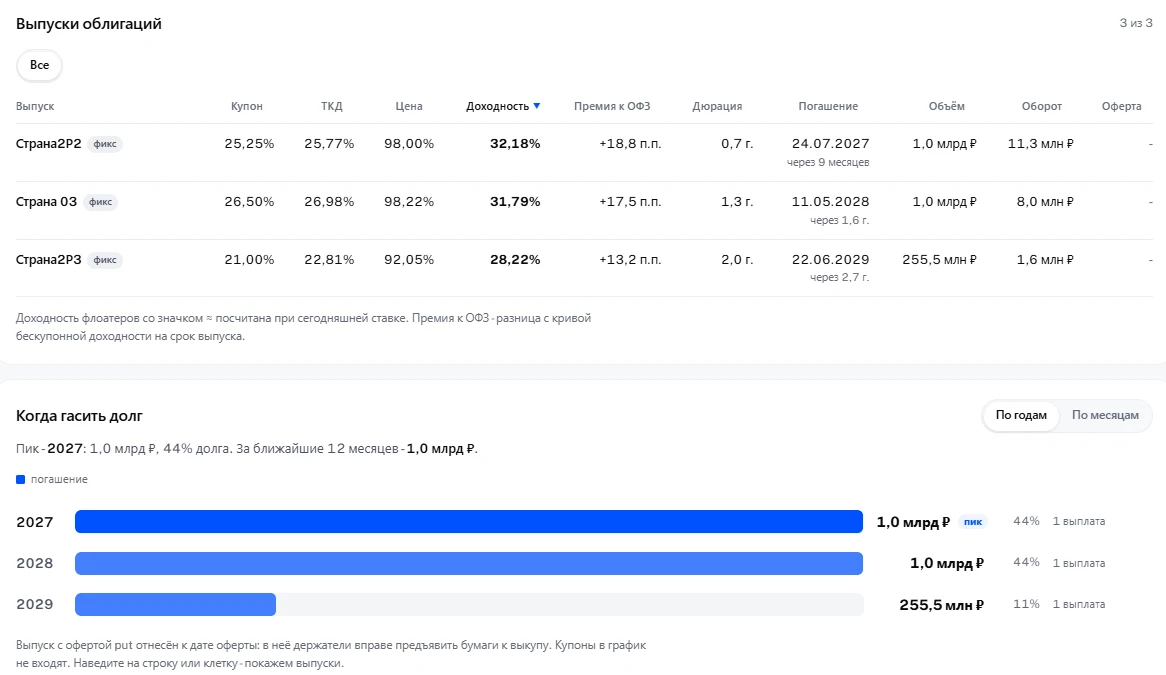Open the Страна 03 bond issue
This screenshot has height=675, width=1166.
point(46,201)
